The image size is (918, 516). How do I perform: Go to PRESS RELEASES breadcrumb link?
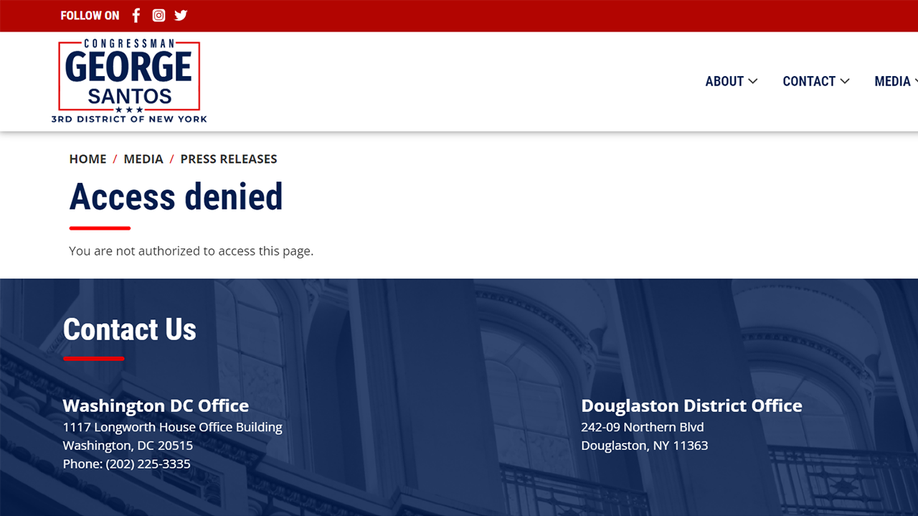pyautogui.click(x=229, y=159)
